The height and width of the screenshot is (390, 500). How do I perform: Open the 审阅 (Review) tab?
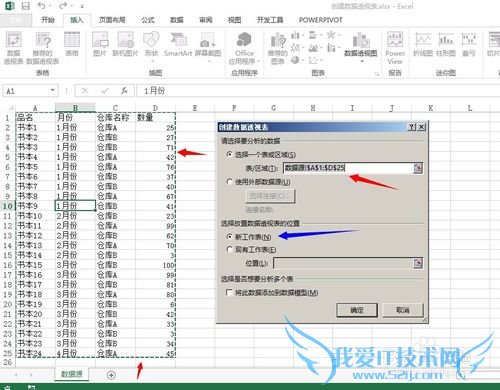click(x=206, y=20)
